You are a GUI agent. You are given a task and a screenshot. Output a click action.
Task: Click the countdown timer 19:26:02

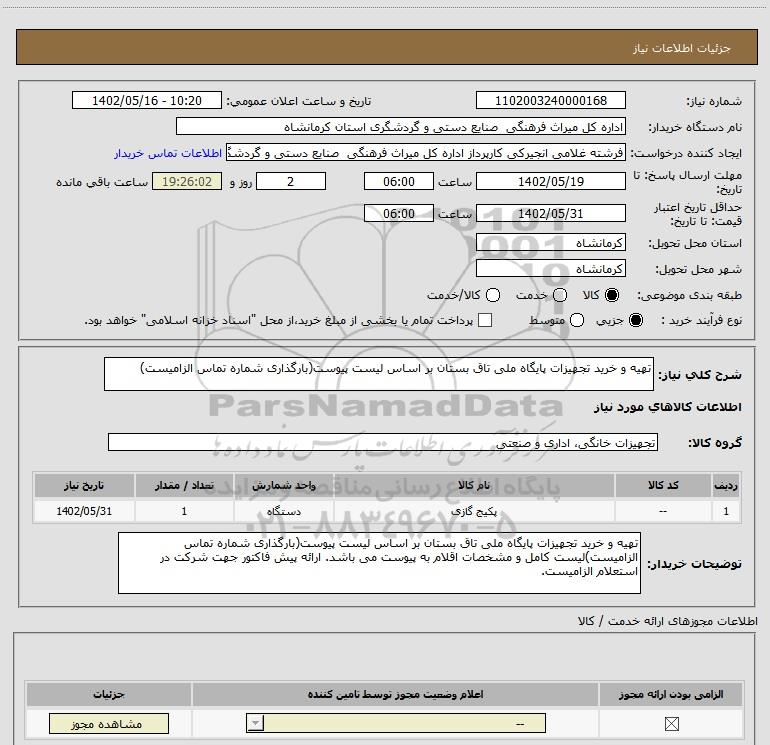[187, 181]
